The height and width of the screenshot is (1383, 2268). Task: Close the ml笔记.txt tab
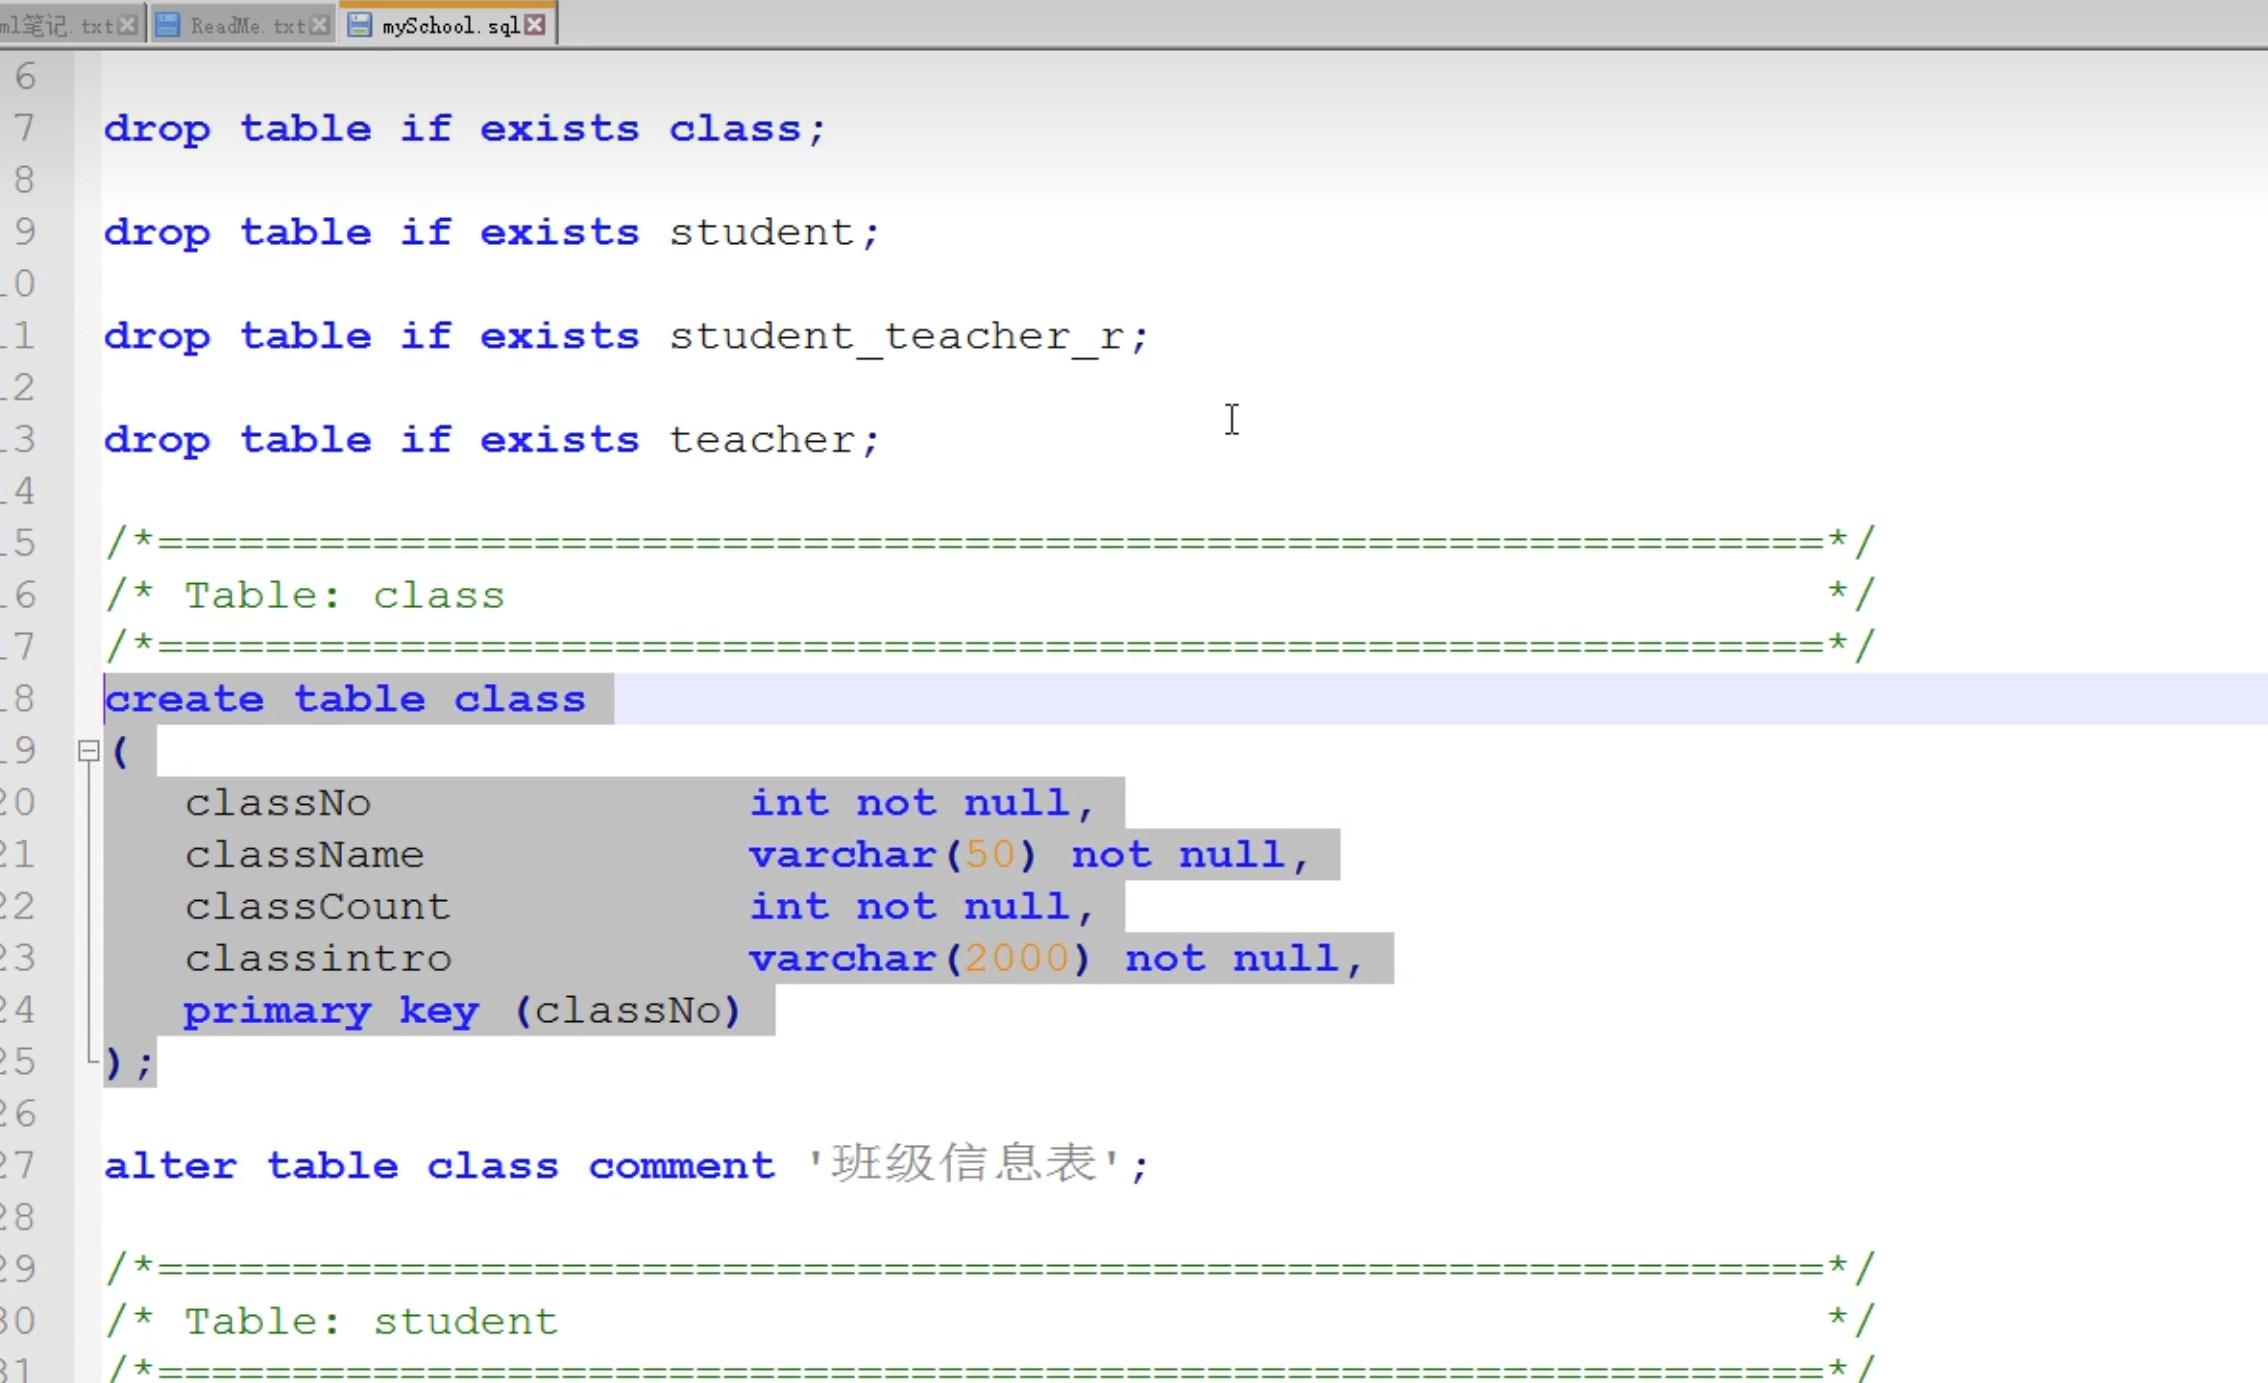127,25
